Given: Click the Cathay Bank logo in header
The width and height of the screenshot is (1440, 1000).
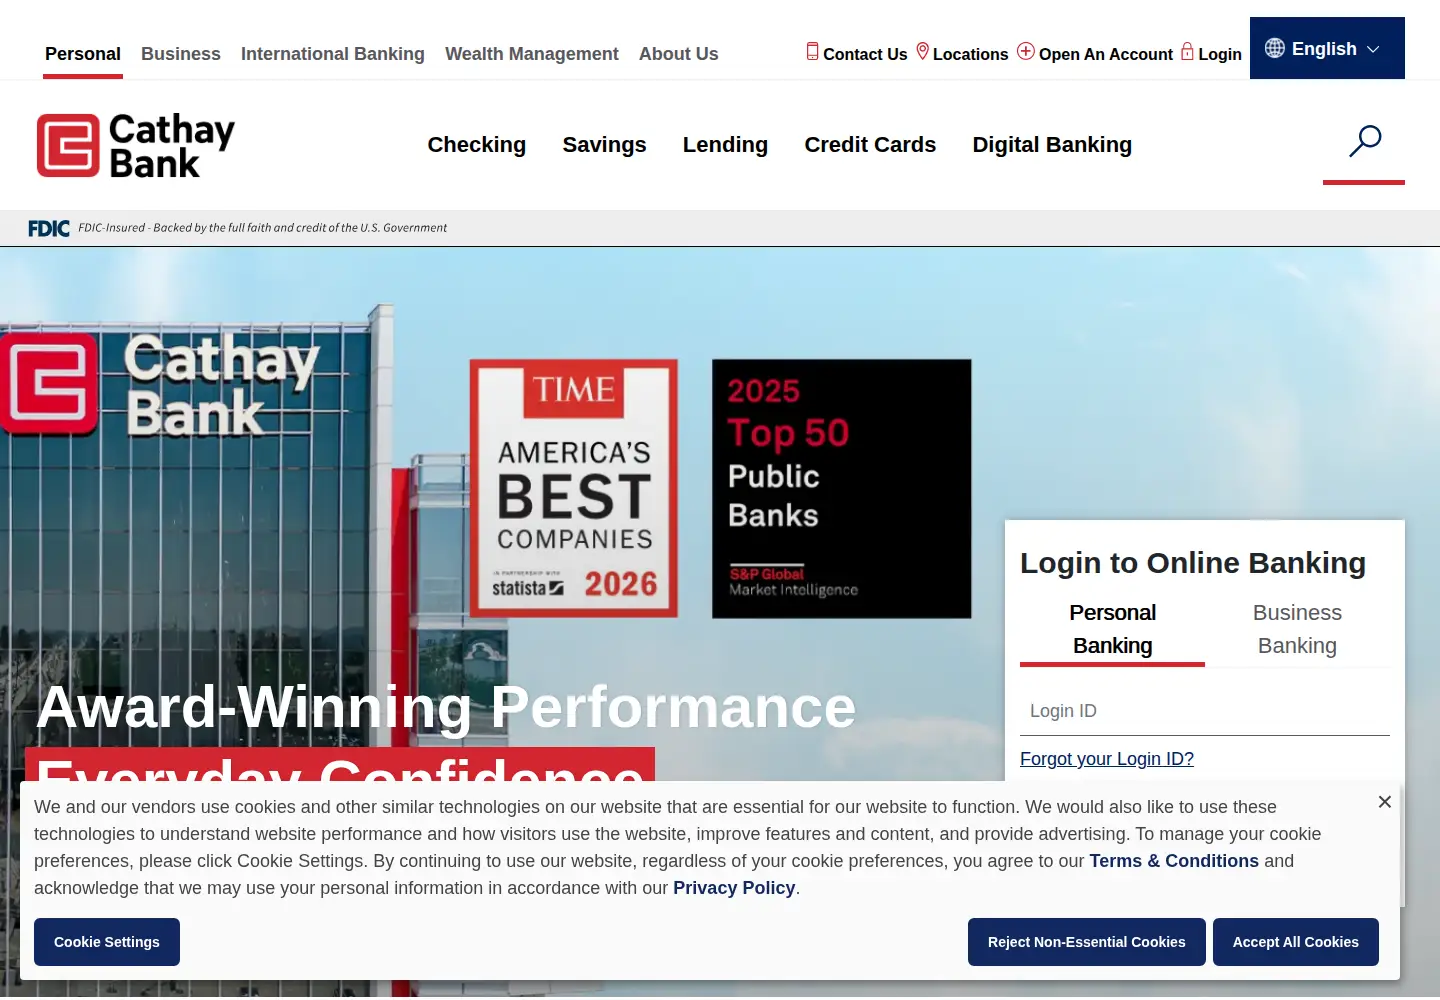Looking at the screenshot, I should [x=136, y=145].
